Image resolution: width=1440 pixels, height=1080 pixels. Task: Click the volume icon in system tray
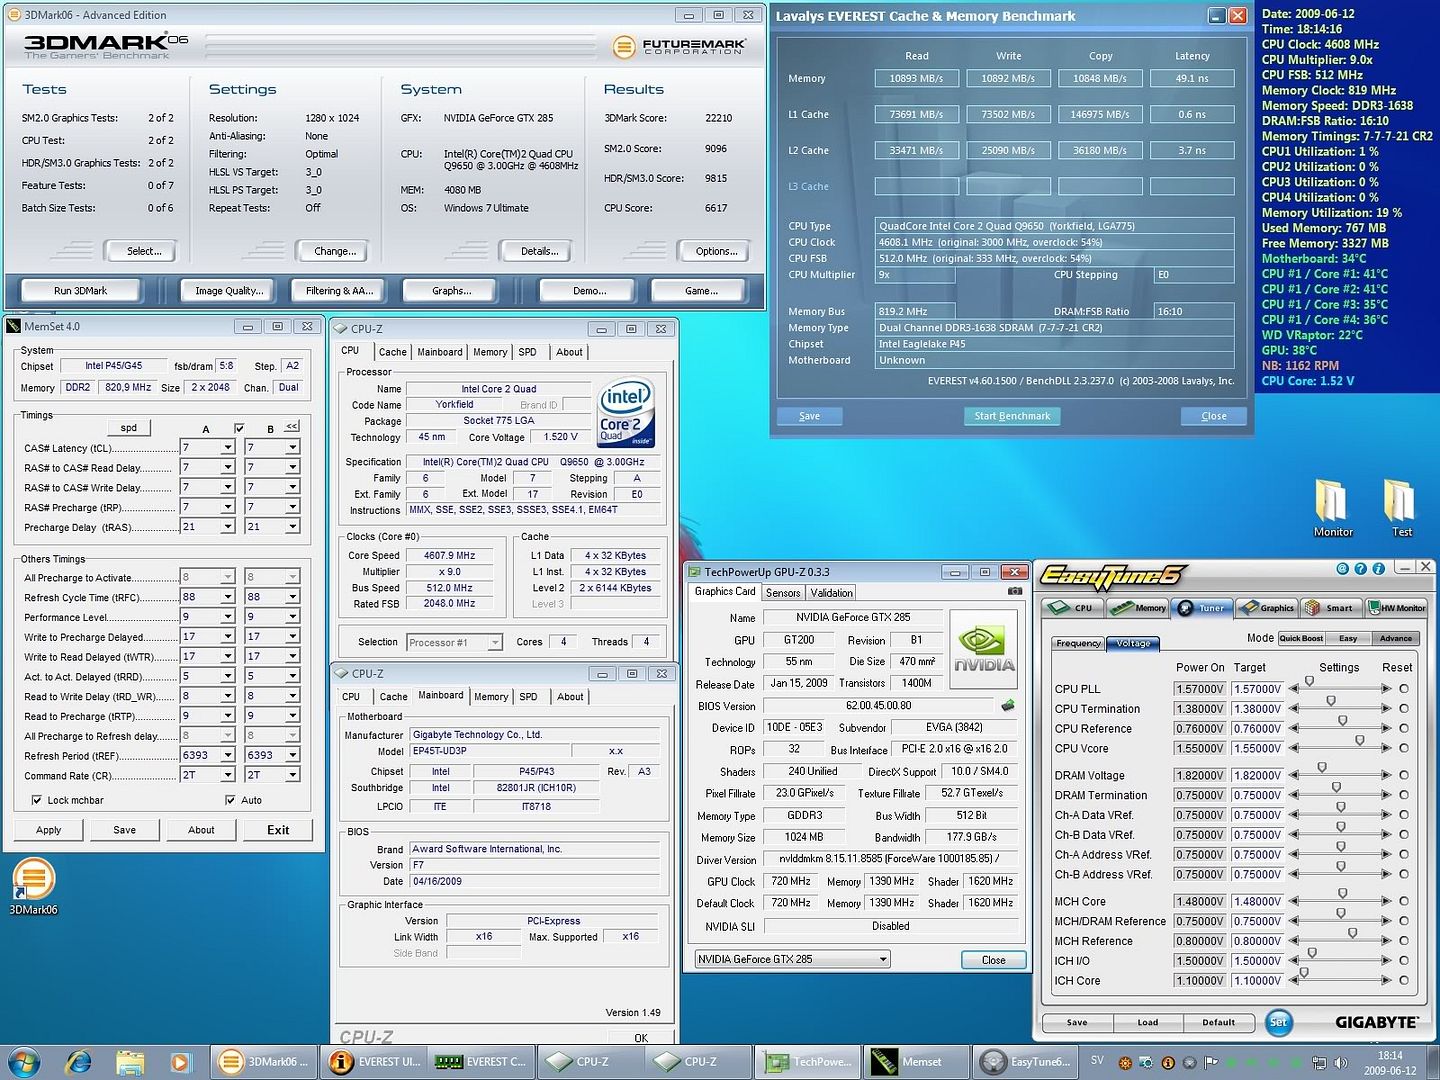1341,1062
